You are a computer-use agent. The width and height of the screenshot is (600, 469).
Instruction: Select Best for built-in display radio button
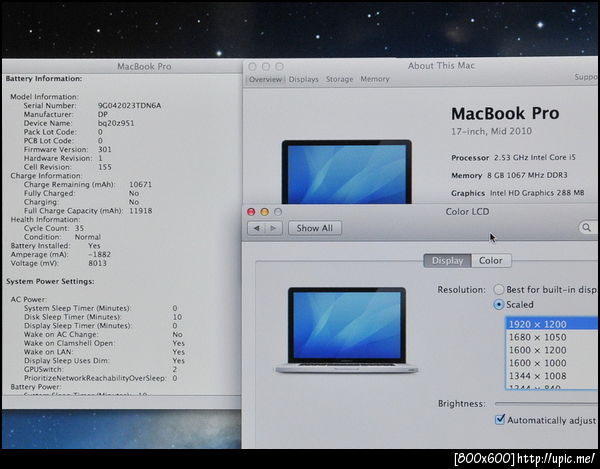(499, 290)
